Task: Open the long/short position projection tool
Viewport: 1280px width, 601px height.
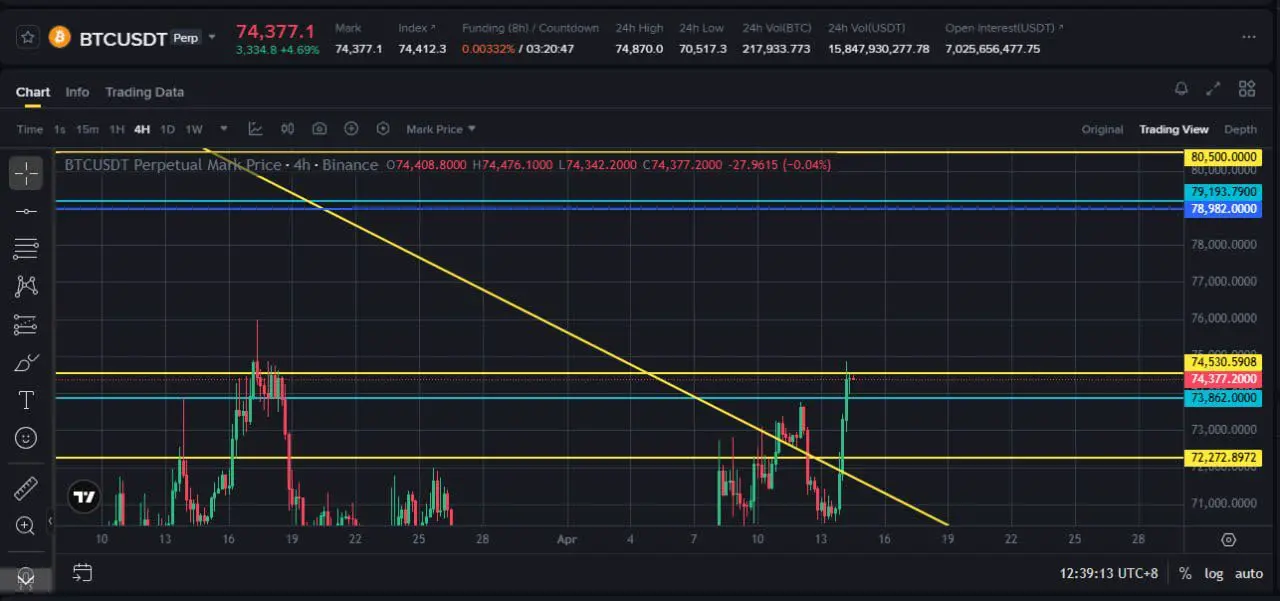Action: click(26, 324)
